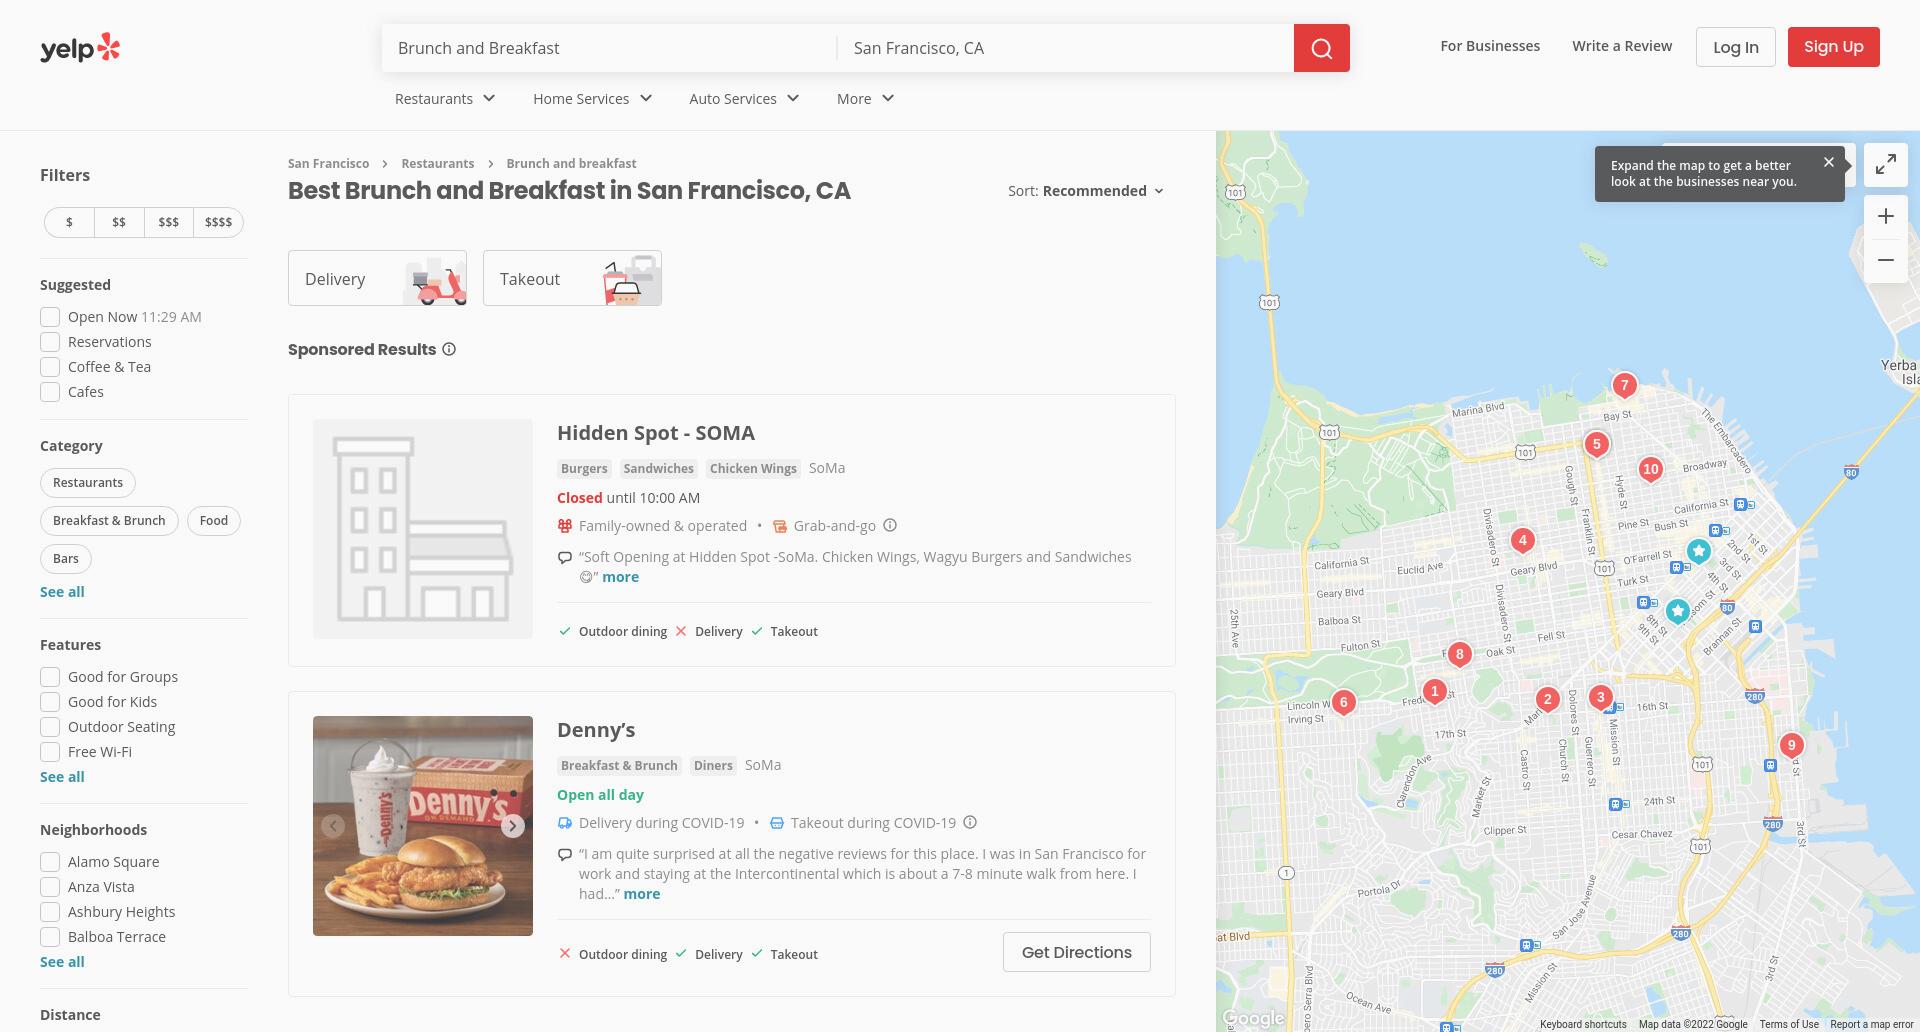Click the Yelp logo
Image resolution: width=1920 pixels, height=1032 pixels.
pyautogui.click(x=80, y=48)
